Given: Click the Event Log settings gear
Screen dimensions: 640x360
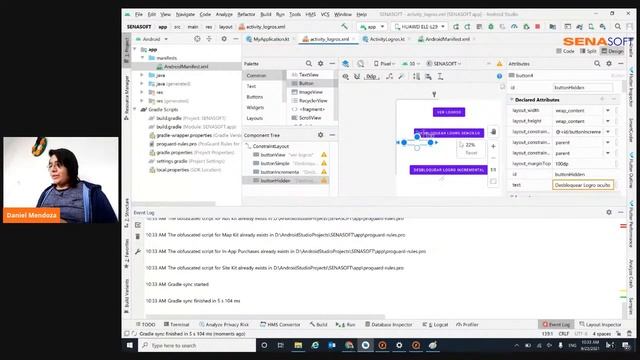Looking at the screenshot, I should pyautogui.click(x=609, y=212).
